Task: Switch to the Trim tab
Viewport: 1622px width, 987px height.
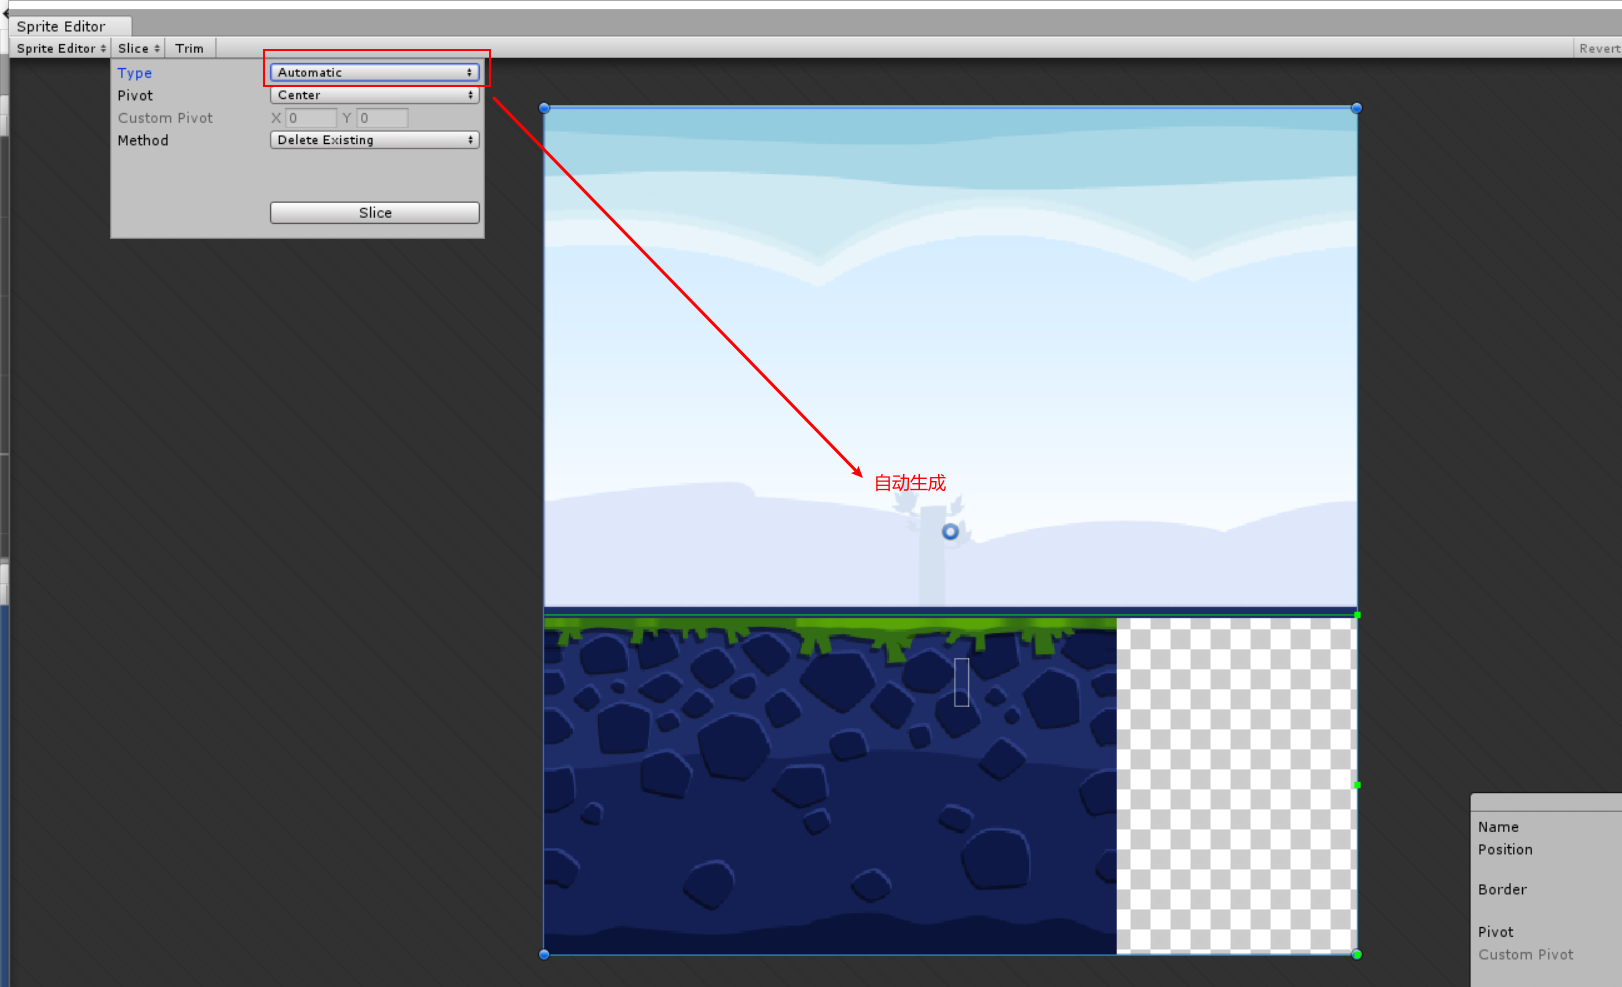Action: coord(189,47)
